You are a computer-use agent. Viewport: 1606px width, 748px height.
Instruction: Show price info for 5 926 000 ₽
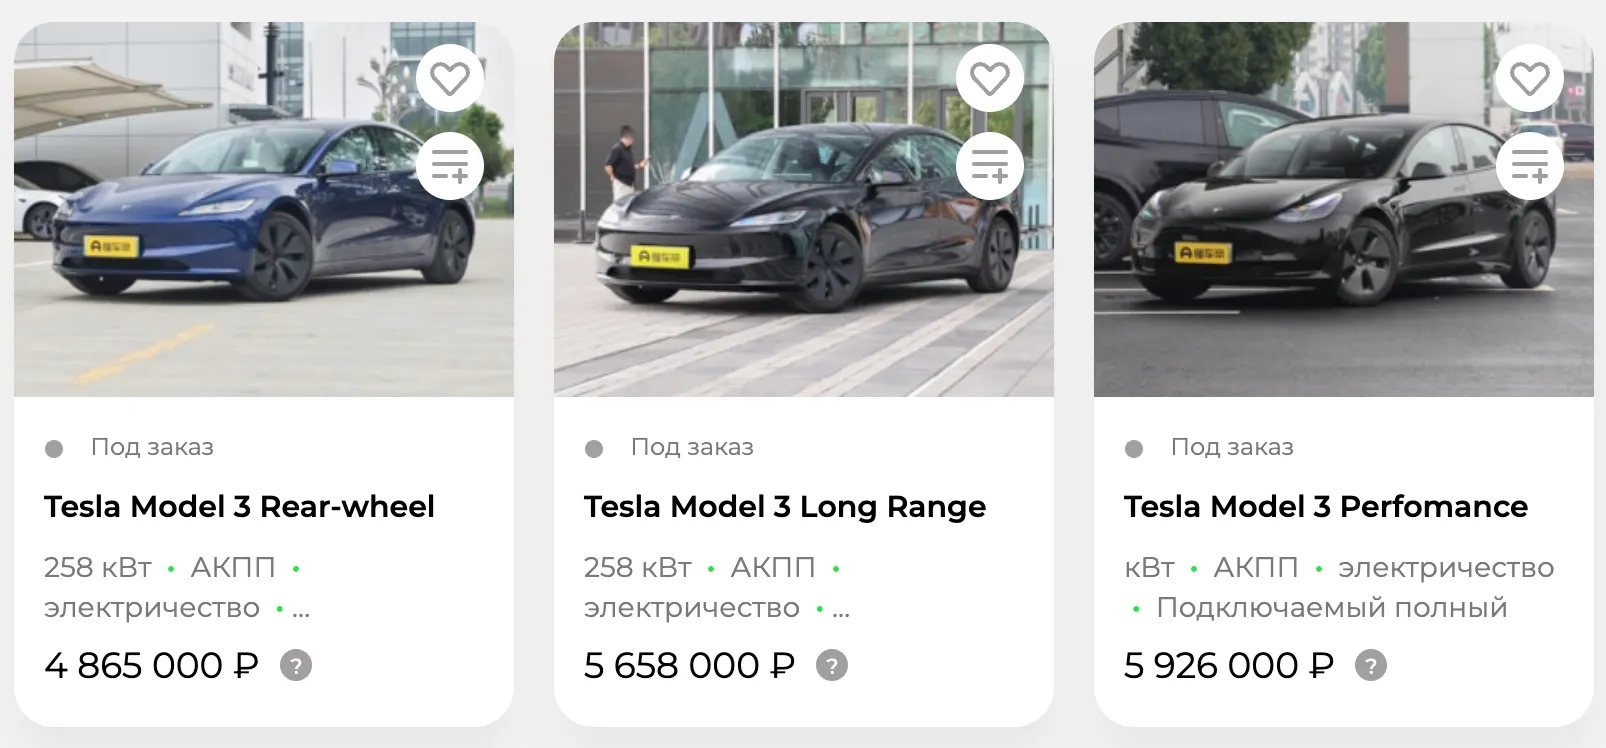[x=1371, y=665]
